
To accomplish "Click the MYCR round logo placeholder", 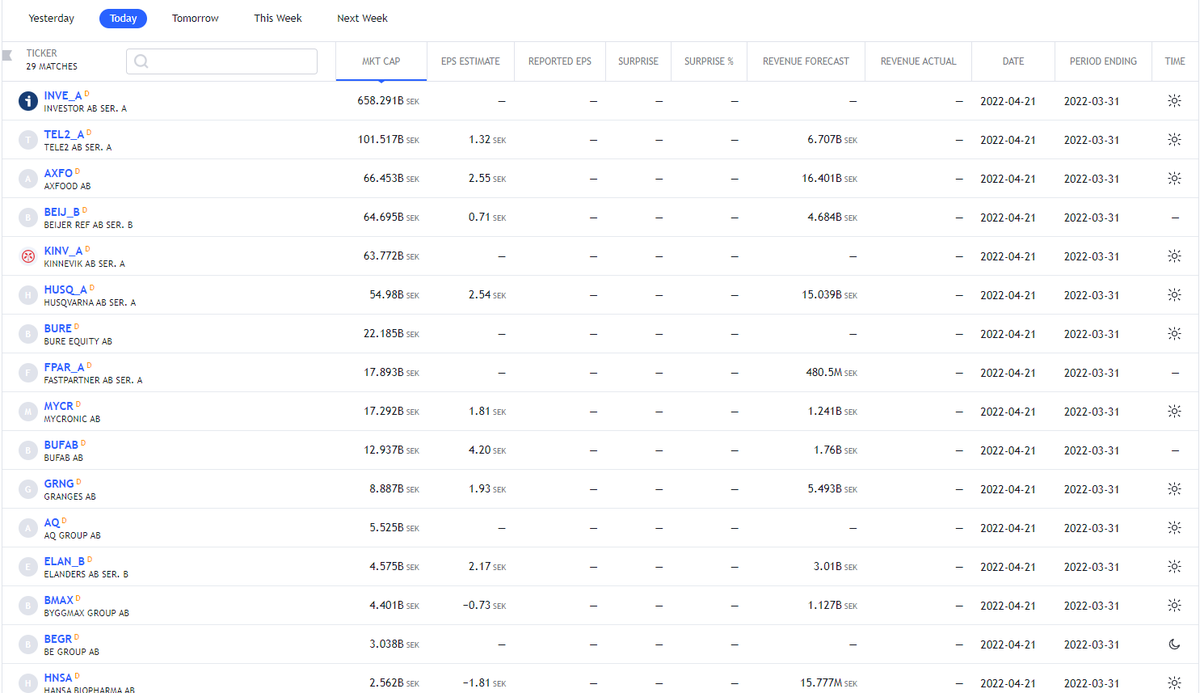I will 29,411.
